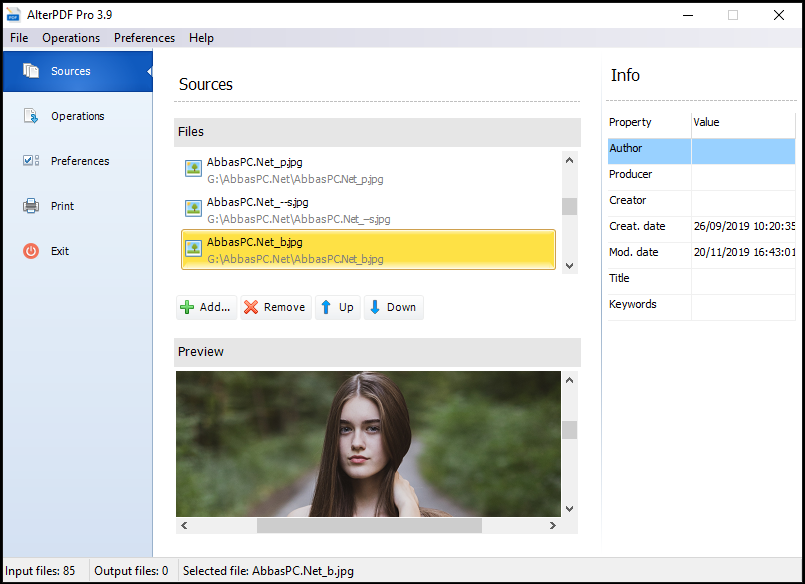Go to Operations in the sidebar
805x584 pixels.
point(78,116)
